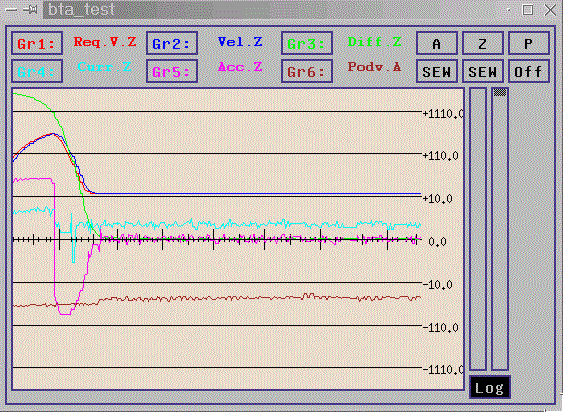Click the P button
Screen dimensions: 563x412
[x=529, y=43]
